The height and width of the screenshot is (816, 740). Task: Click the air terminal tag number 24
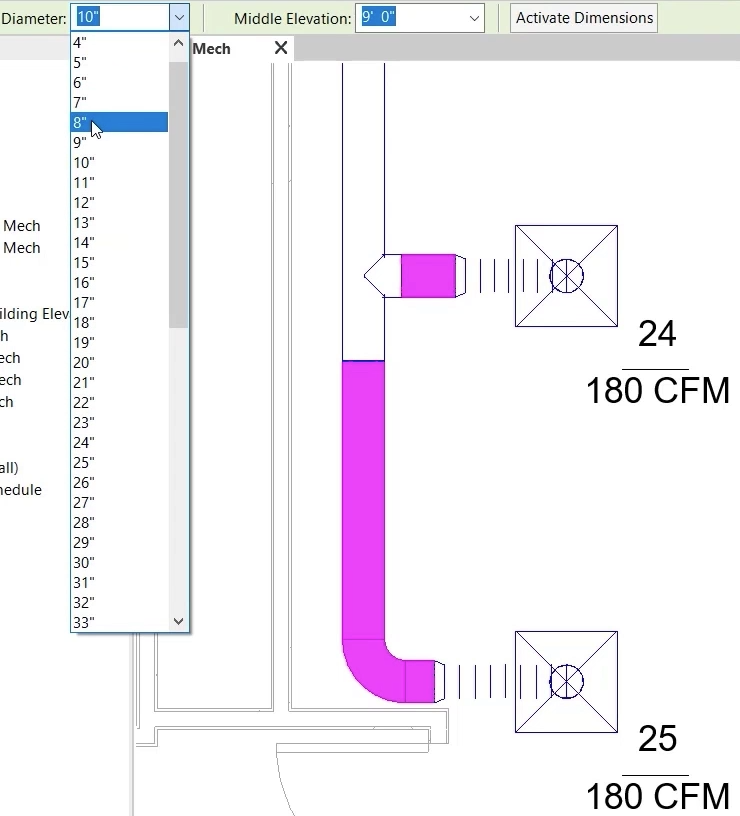pos(657,334)
